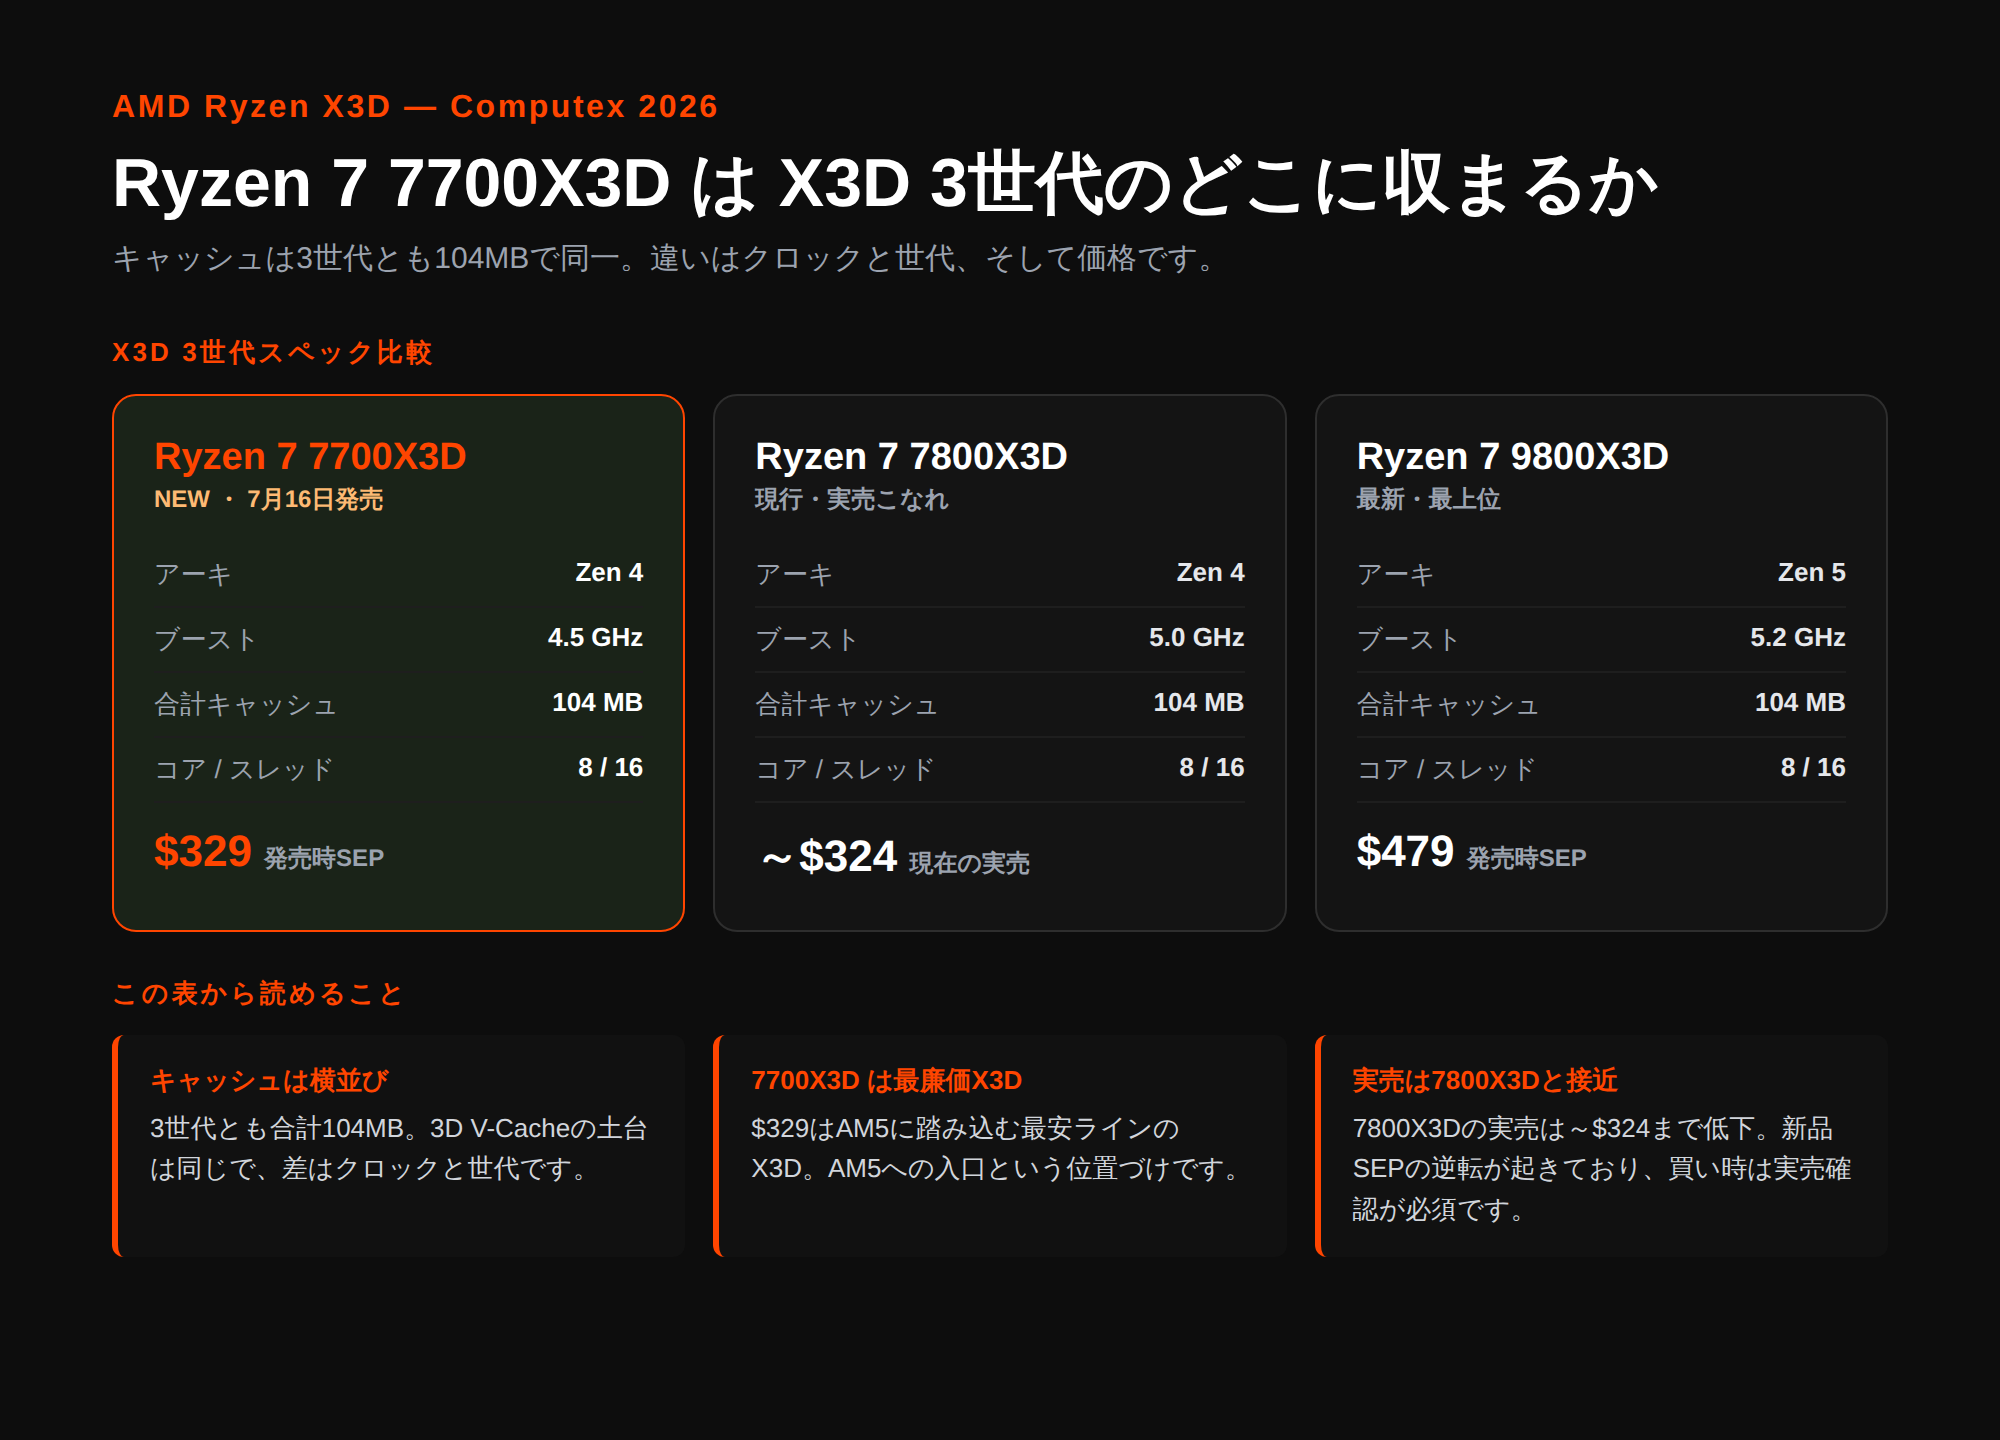Click the 'ブースト' label in the 7800X3D card
2000x1440 pixels.
point(807,639)
